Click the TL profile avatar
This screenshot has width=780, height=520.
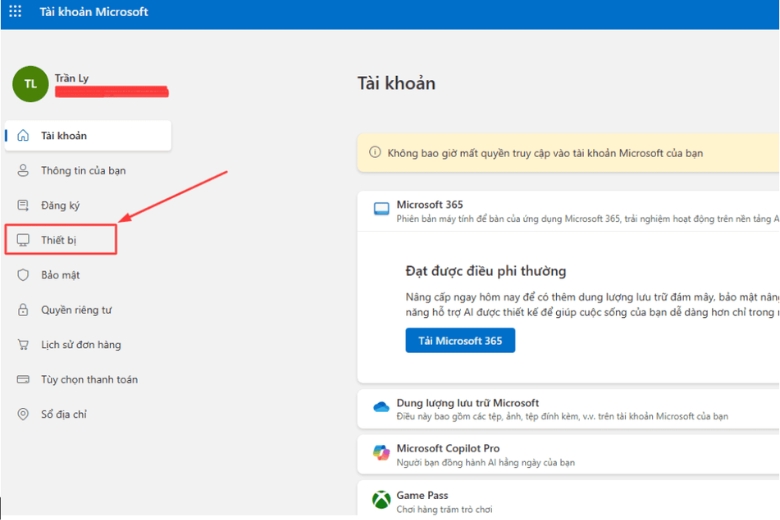30,84
